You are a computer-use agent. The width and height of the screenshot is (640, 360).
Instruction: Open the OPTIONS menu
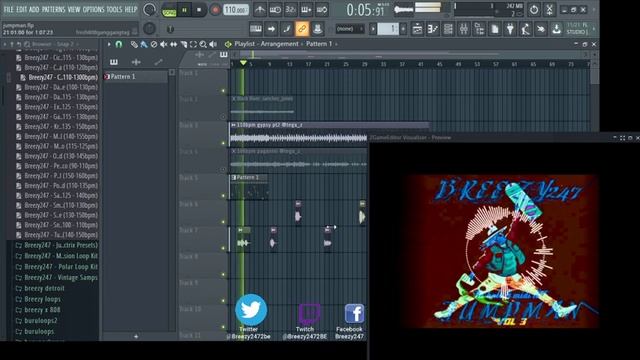point(93,9)
